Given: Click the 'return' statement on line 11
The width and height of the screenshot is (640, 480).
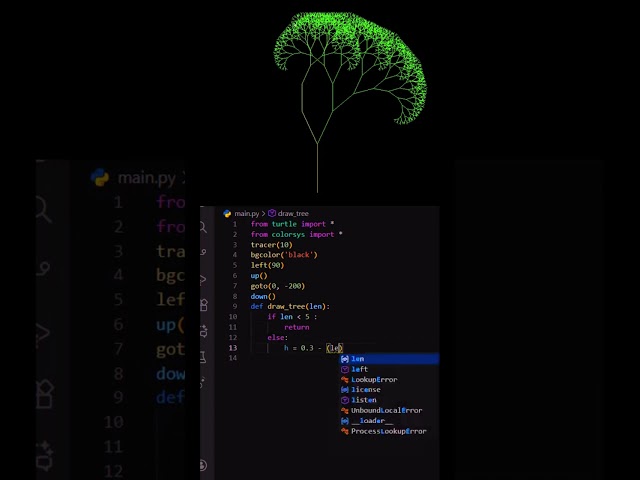Looking at the screenshot, I should 297,327.
